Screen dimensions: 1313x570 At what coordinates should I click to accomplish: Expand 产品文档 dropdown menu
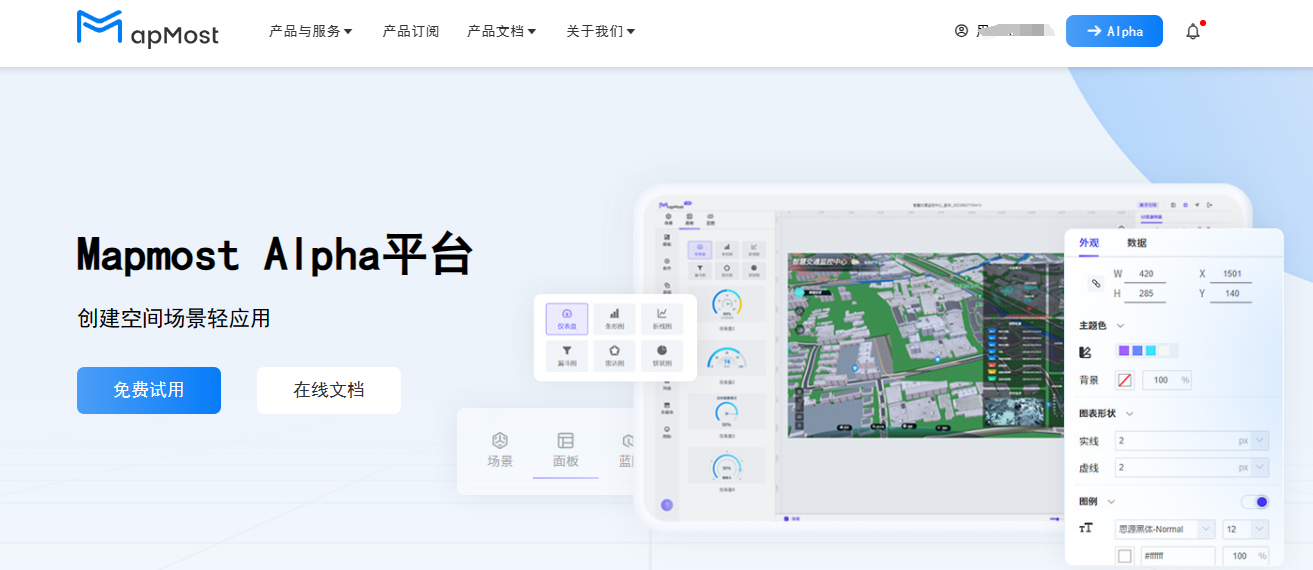coord(501,31)
